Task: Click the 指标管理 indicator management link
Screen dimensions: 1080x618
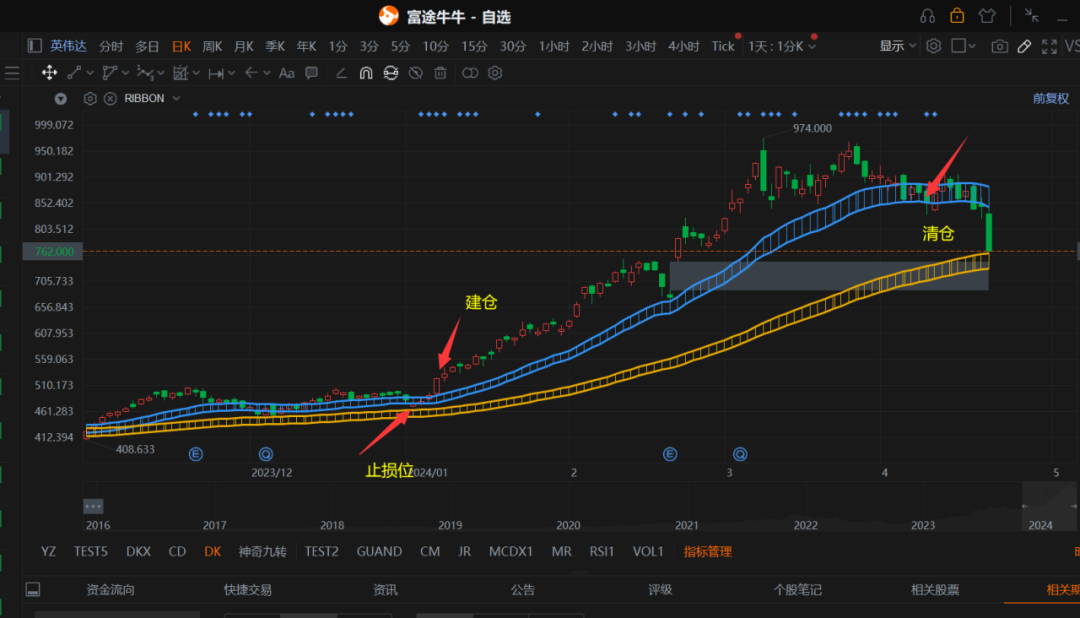Action: coord(707,551)
